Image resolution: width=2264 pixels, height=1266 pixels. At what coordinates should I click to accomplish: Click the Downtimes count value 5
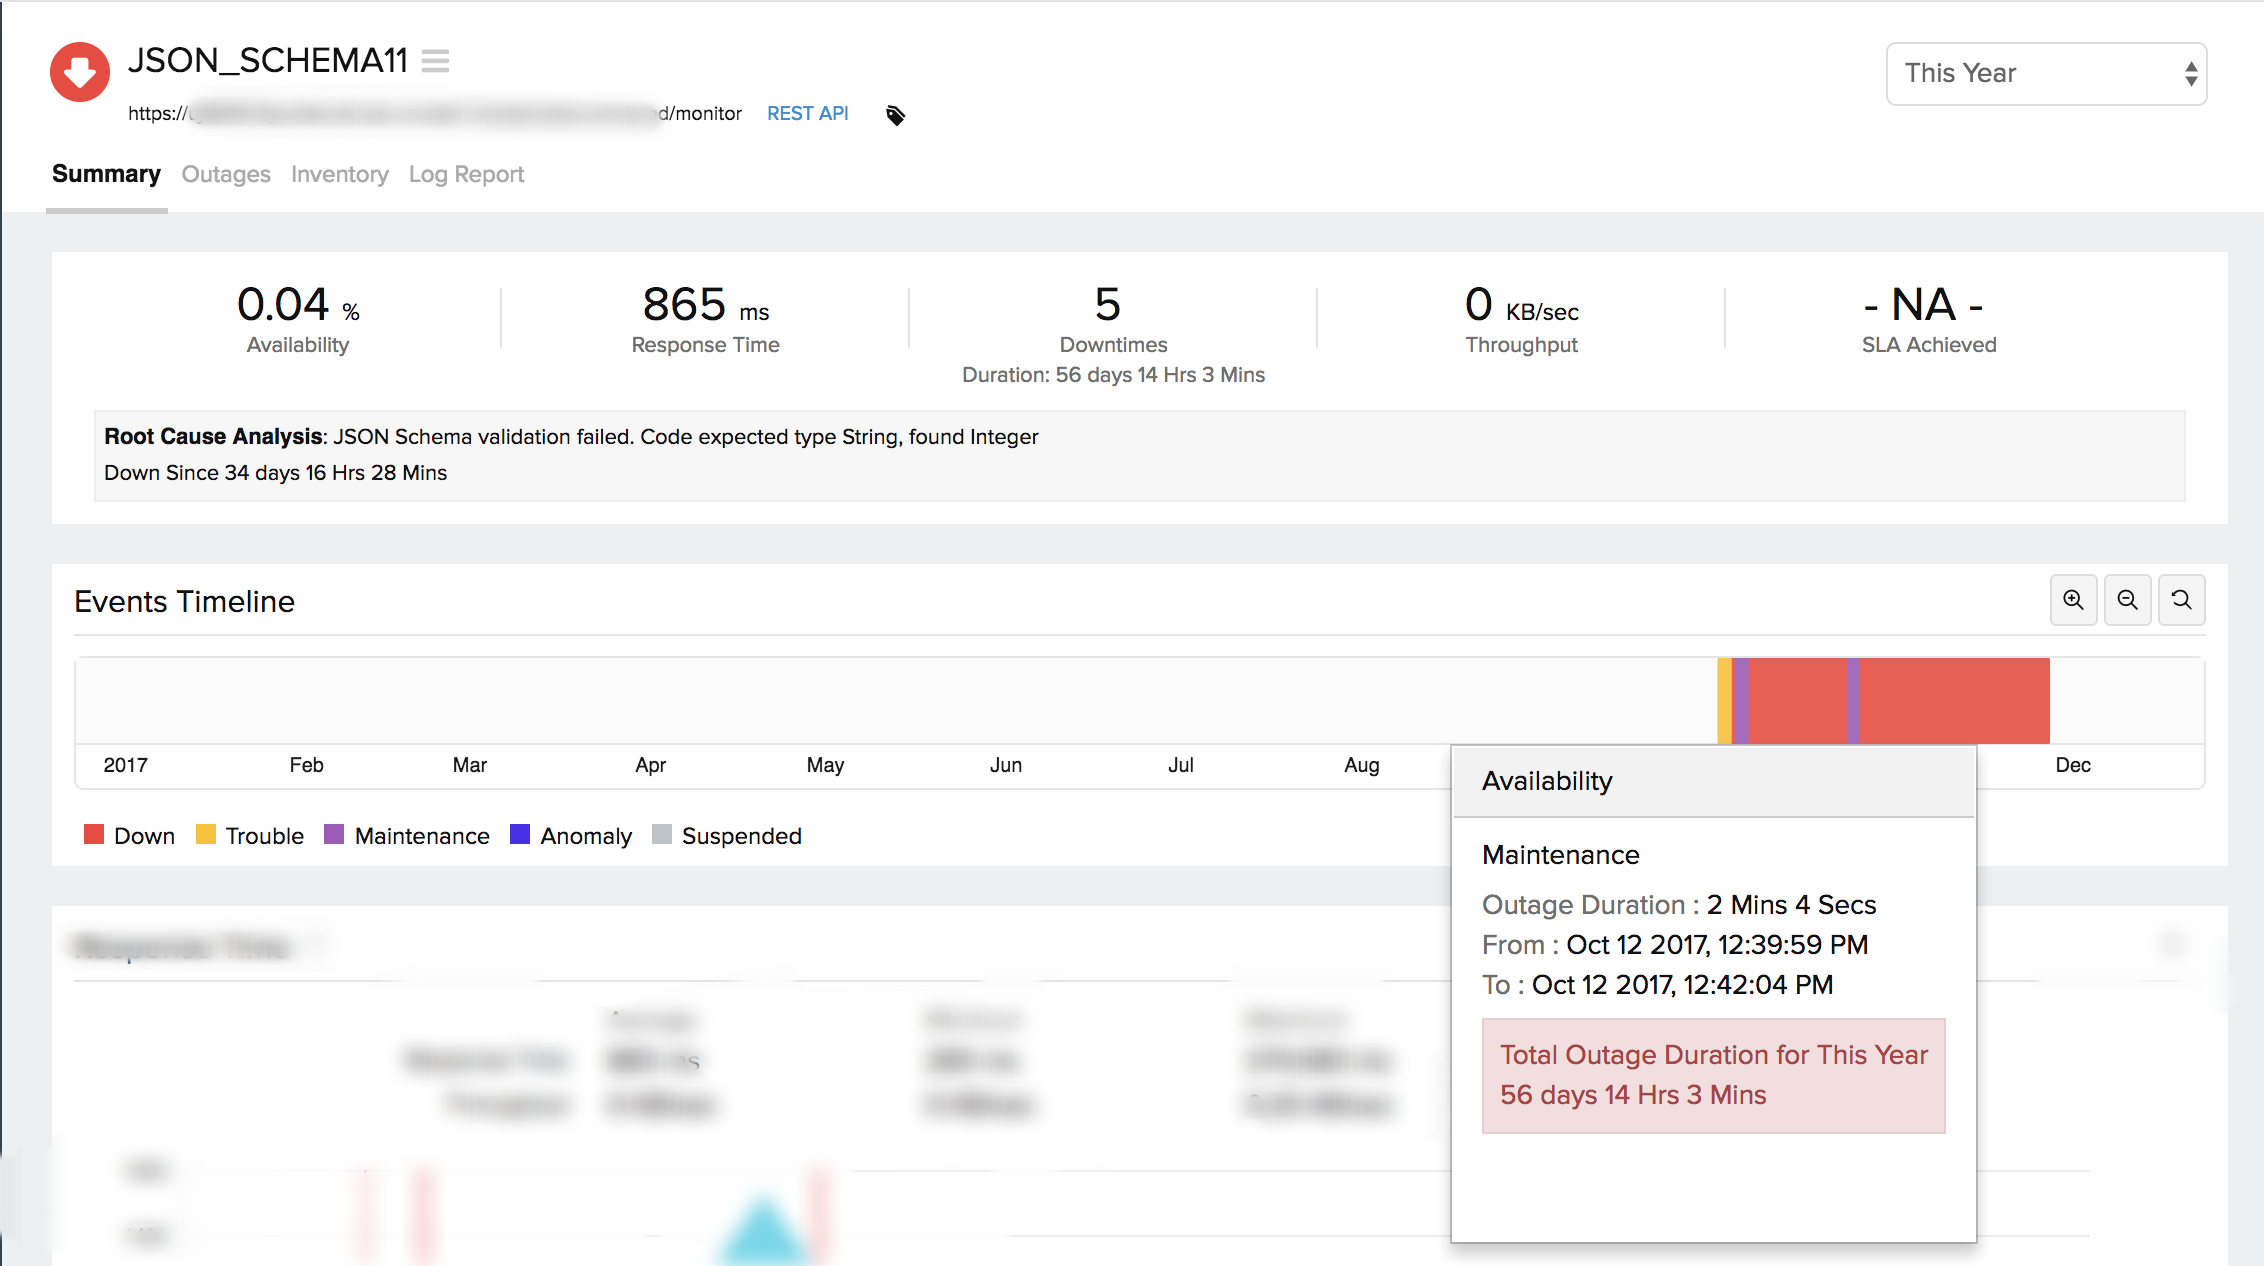[1108, 305]
